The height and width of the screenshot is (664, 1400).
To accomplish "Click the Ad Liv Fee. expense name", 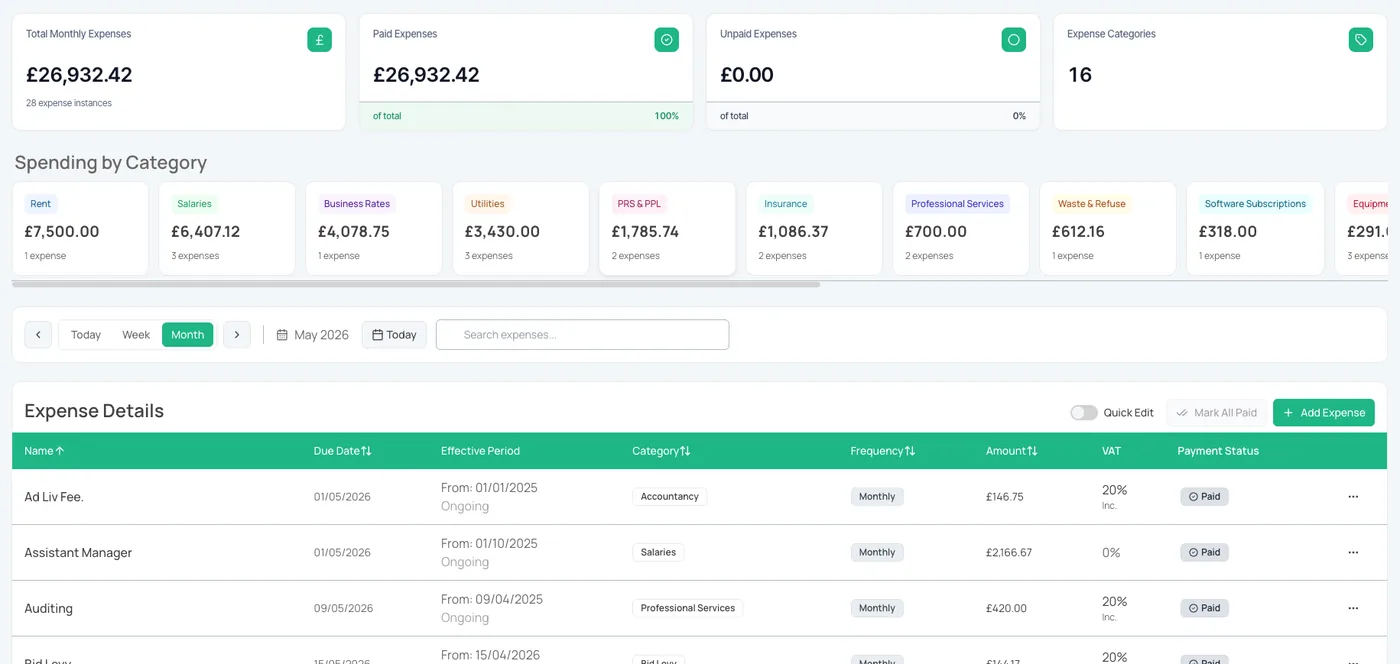I will pos(54,497).
